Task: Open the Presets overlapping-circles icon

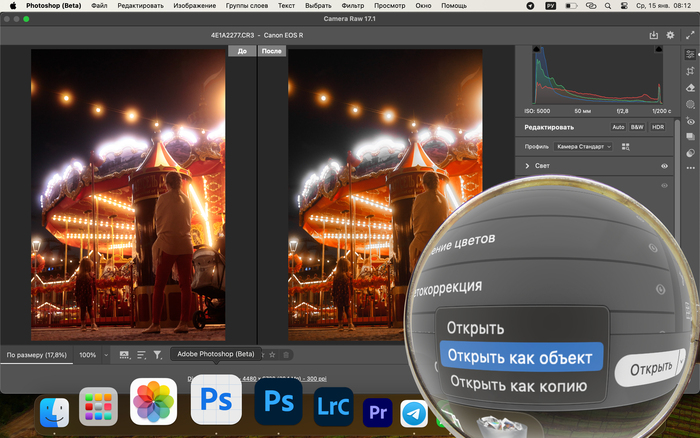Action: coord(690,153)
